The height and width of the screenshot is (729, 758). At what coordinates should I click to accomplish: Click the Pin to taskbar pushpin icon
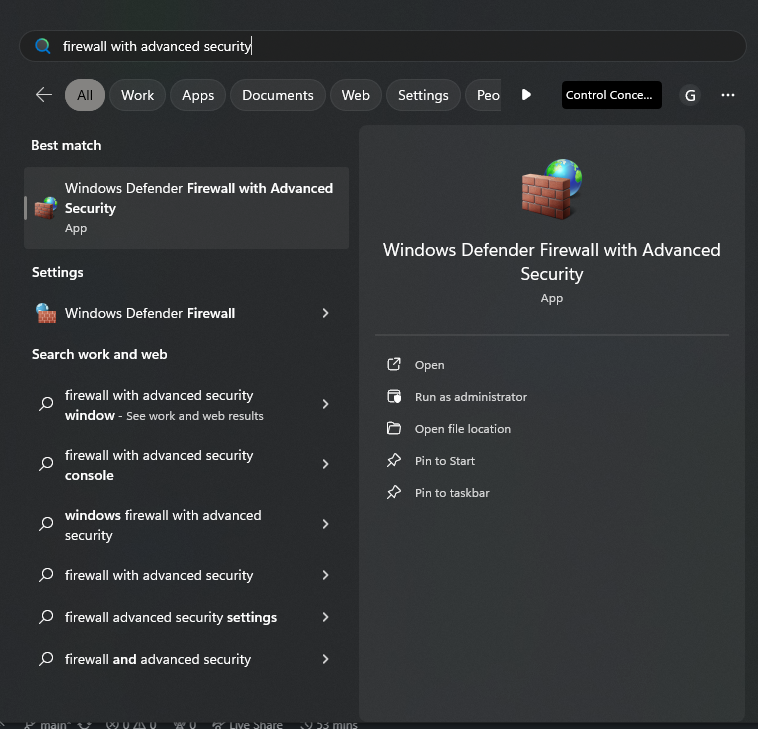pos(394,492)
